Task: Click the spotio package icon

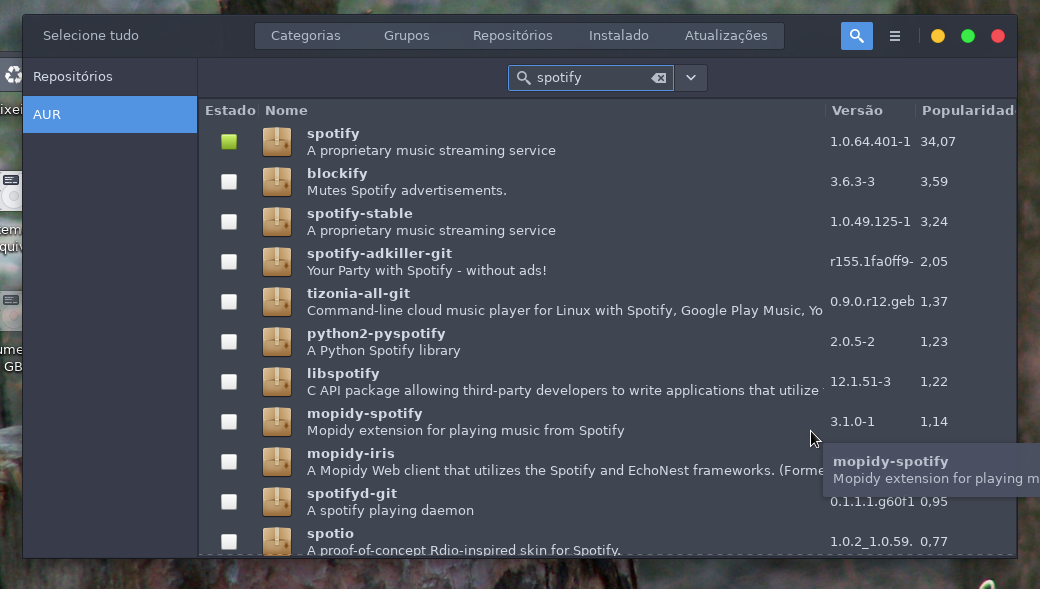Action: coord(277,540)
